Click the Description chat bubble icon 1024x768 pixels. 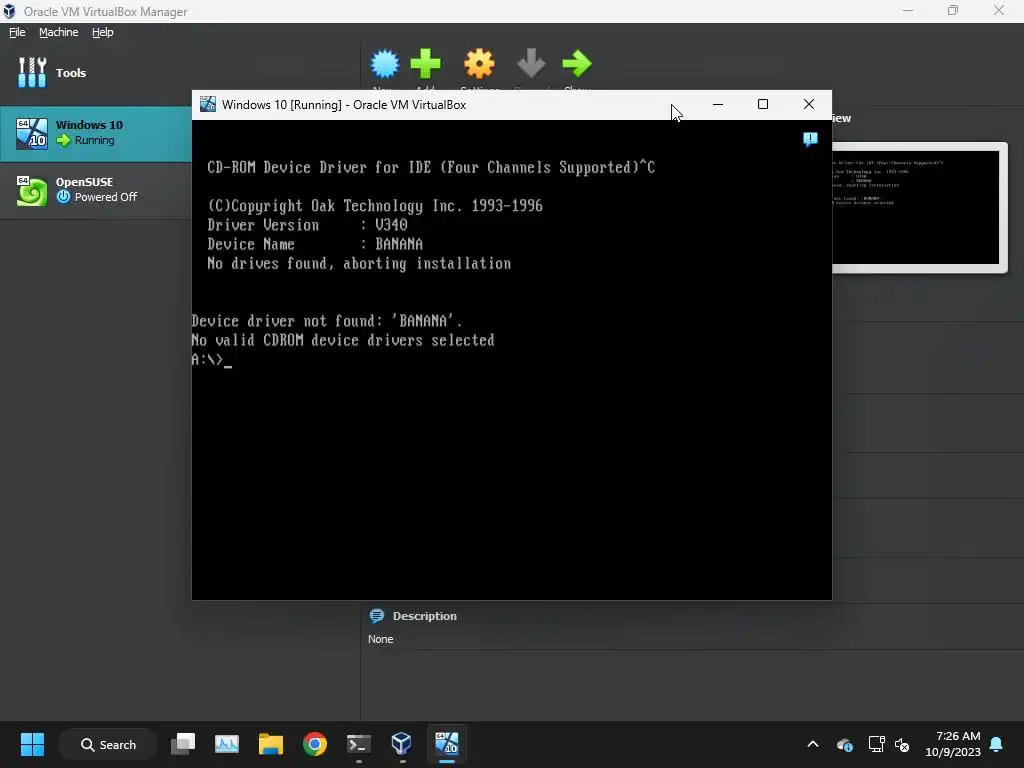pyautogui.click(x=377, y=616)
